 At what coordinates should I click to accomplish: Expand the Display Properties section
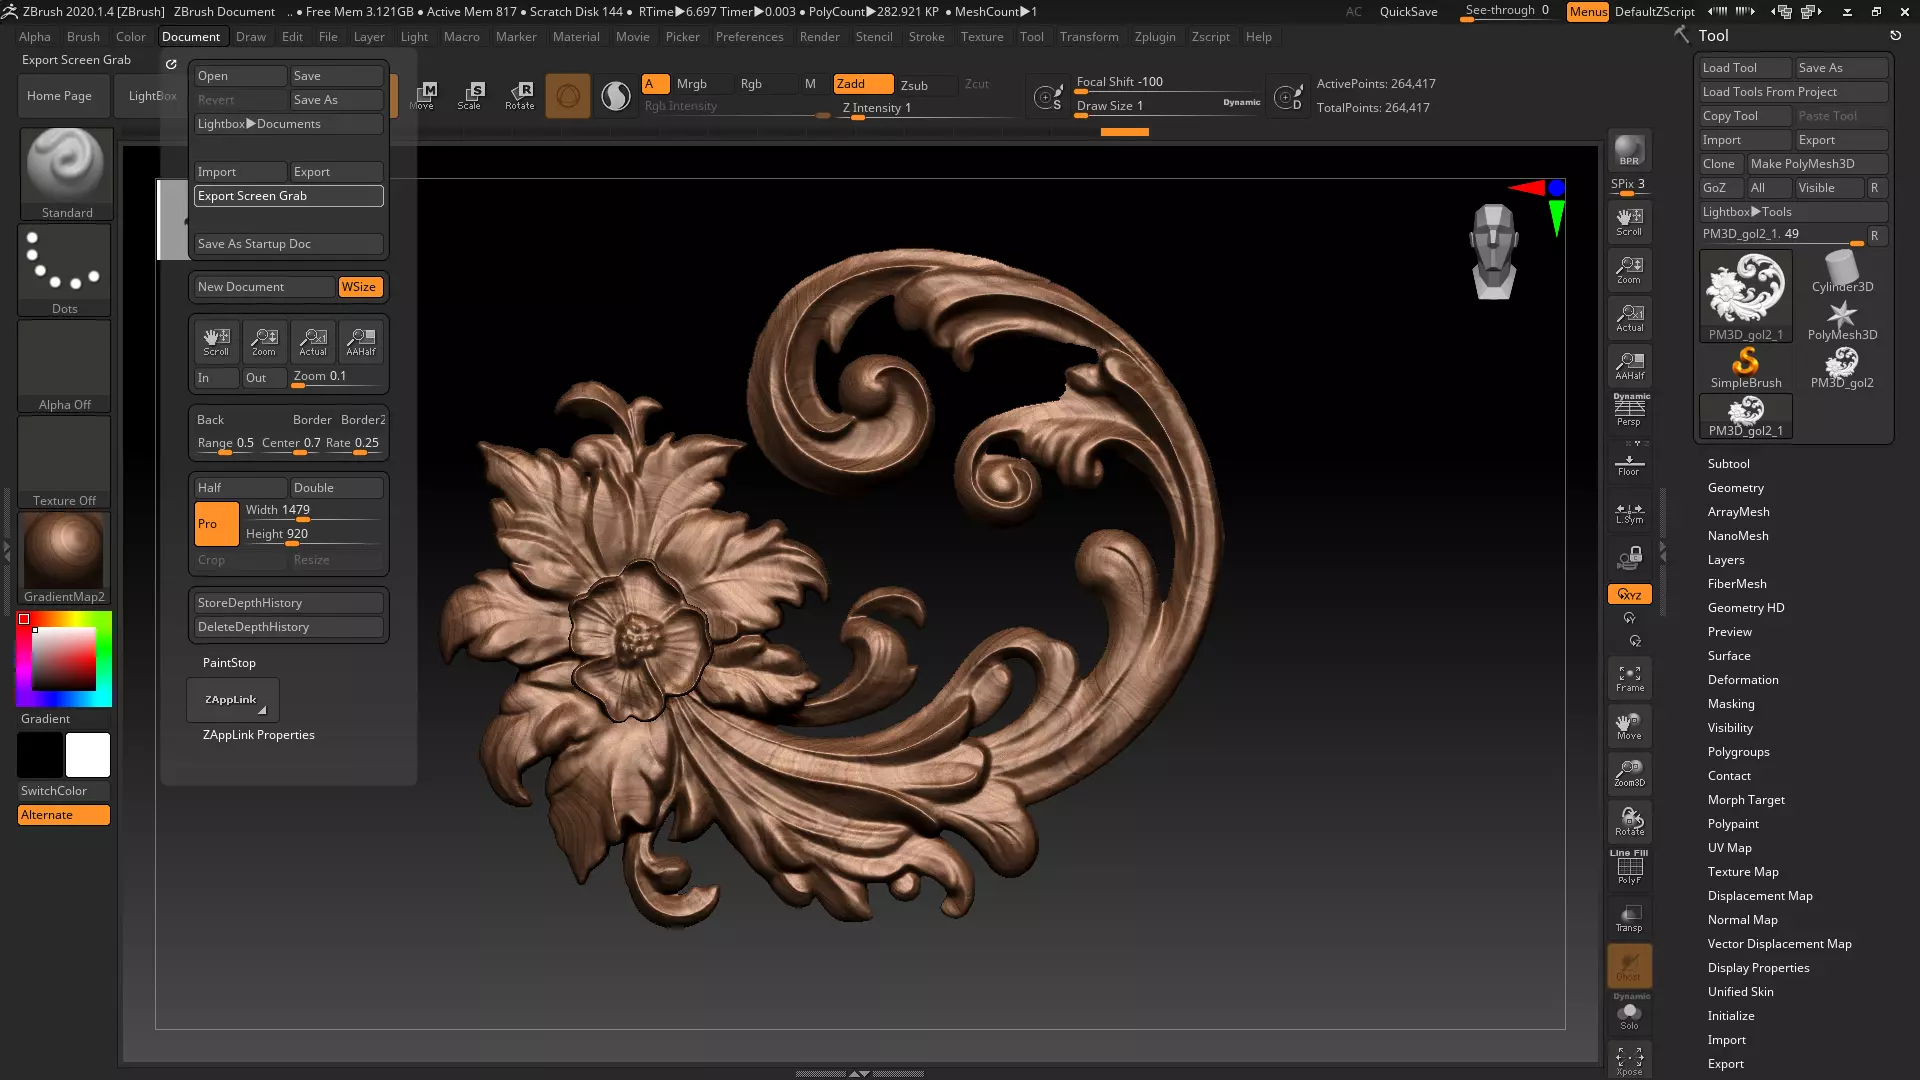pos(1758,968)
